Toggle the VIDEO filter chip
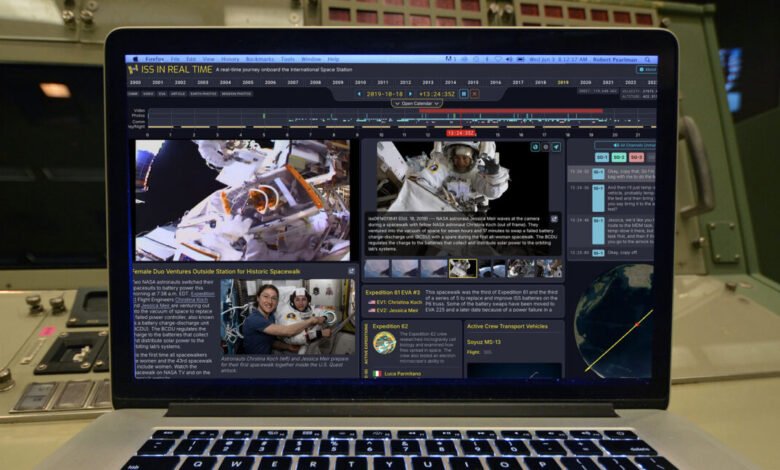Screen dimensions: 780x470 tap(148, 94)
